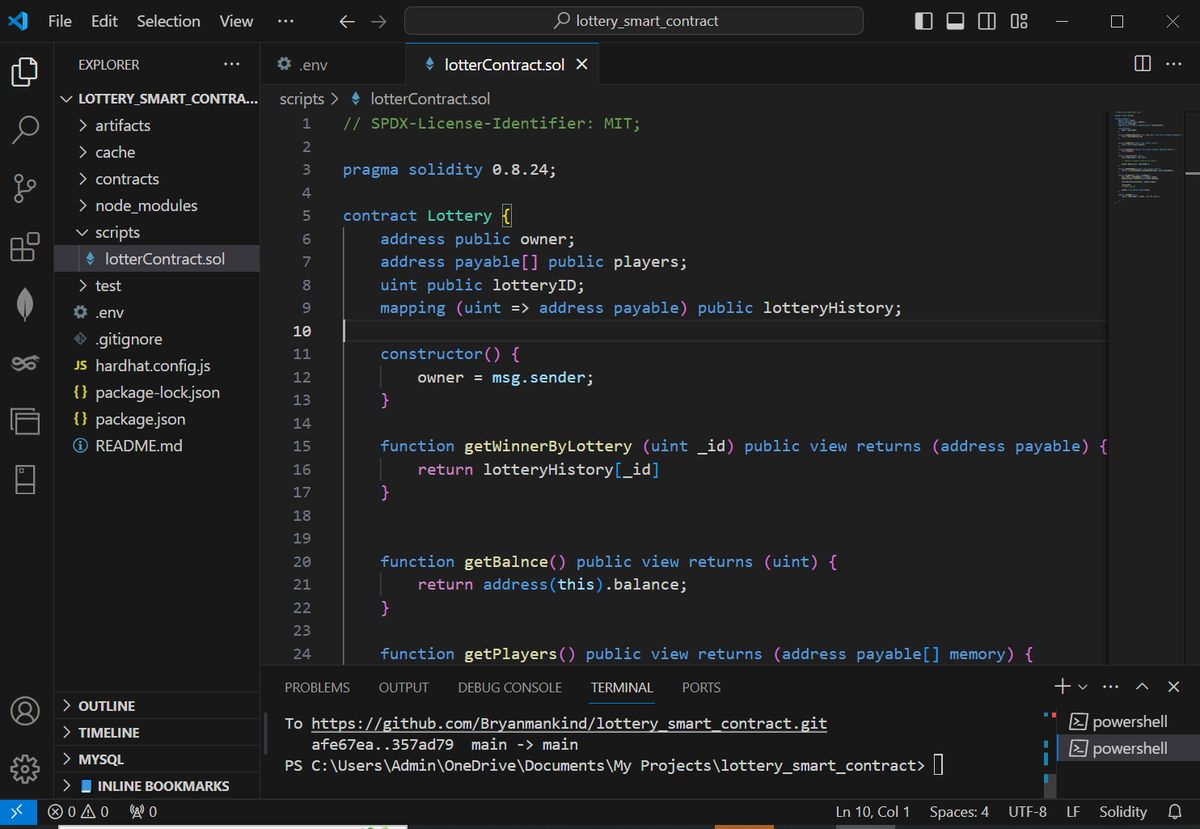Collapse the LOTTERY_SMART_CONTRACT root folder
The width and height of the screenshot is (1200, 829).
[x=157, y=99]
